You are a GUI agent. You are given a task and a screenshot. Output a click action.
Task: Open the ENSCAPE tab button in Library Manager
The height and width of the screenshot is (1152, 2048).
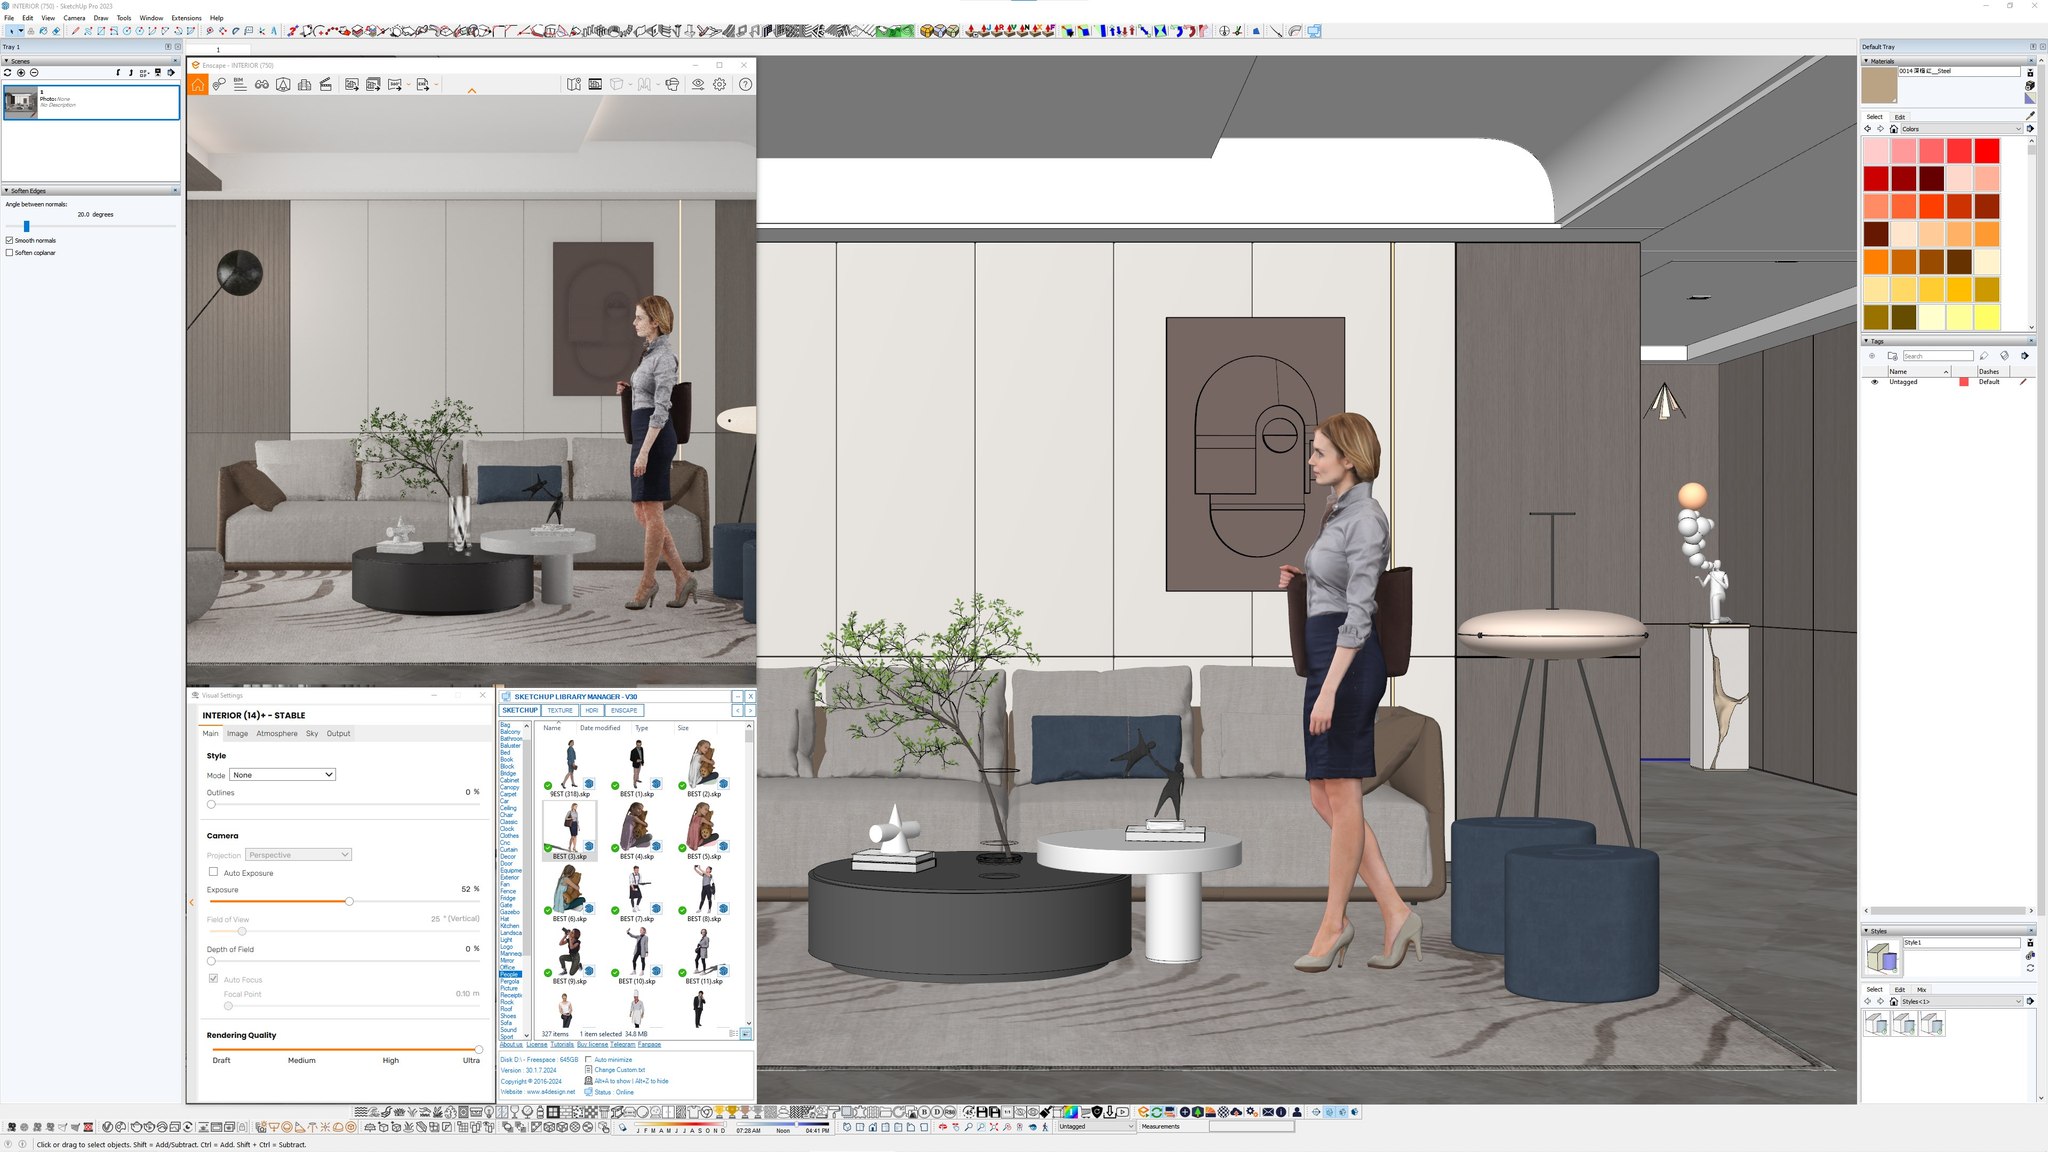coord(624,711)
